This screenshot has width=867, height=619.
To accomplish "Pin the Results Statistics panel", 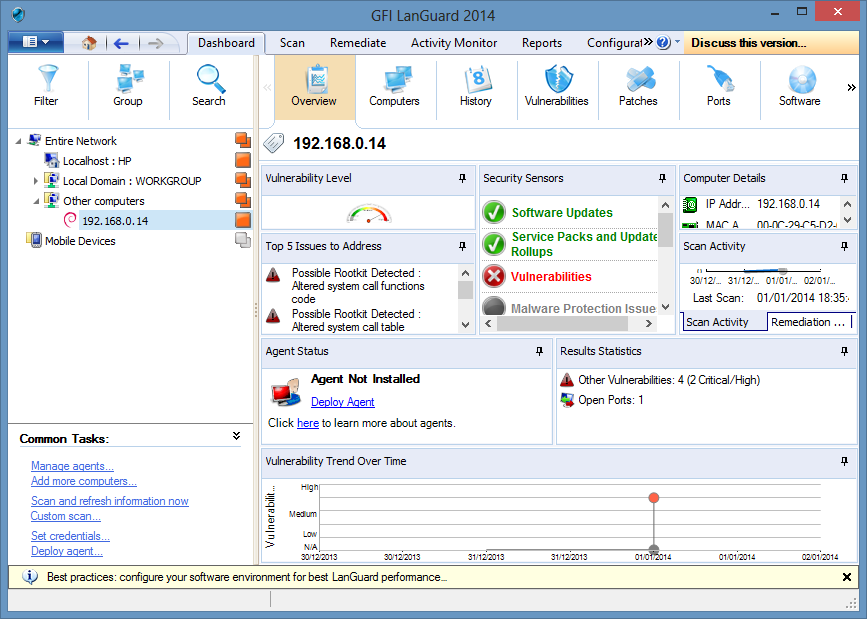I will (x=844, y=351).
